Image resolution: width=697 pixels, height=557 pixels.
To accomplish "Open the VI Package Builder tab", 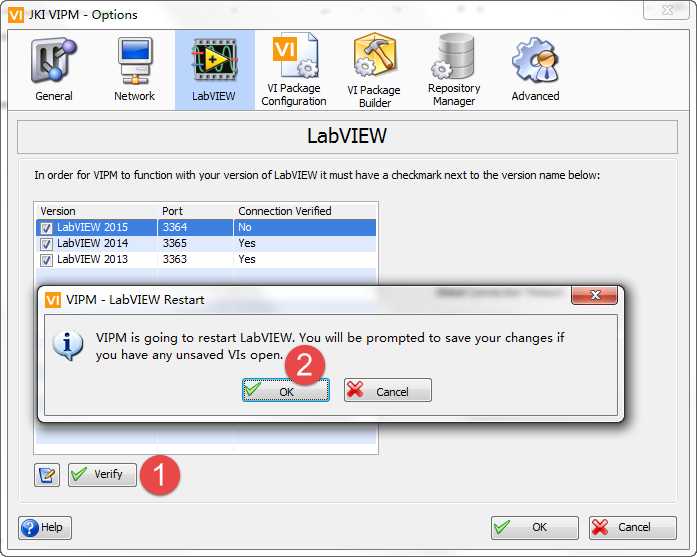I will click(374, 70).
